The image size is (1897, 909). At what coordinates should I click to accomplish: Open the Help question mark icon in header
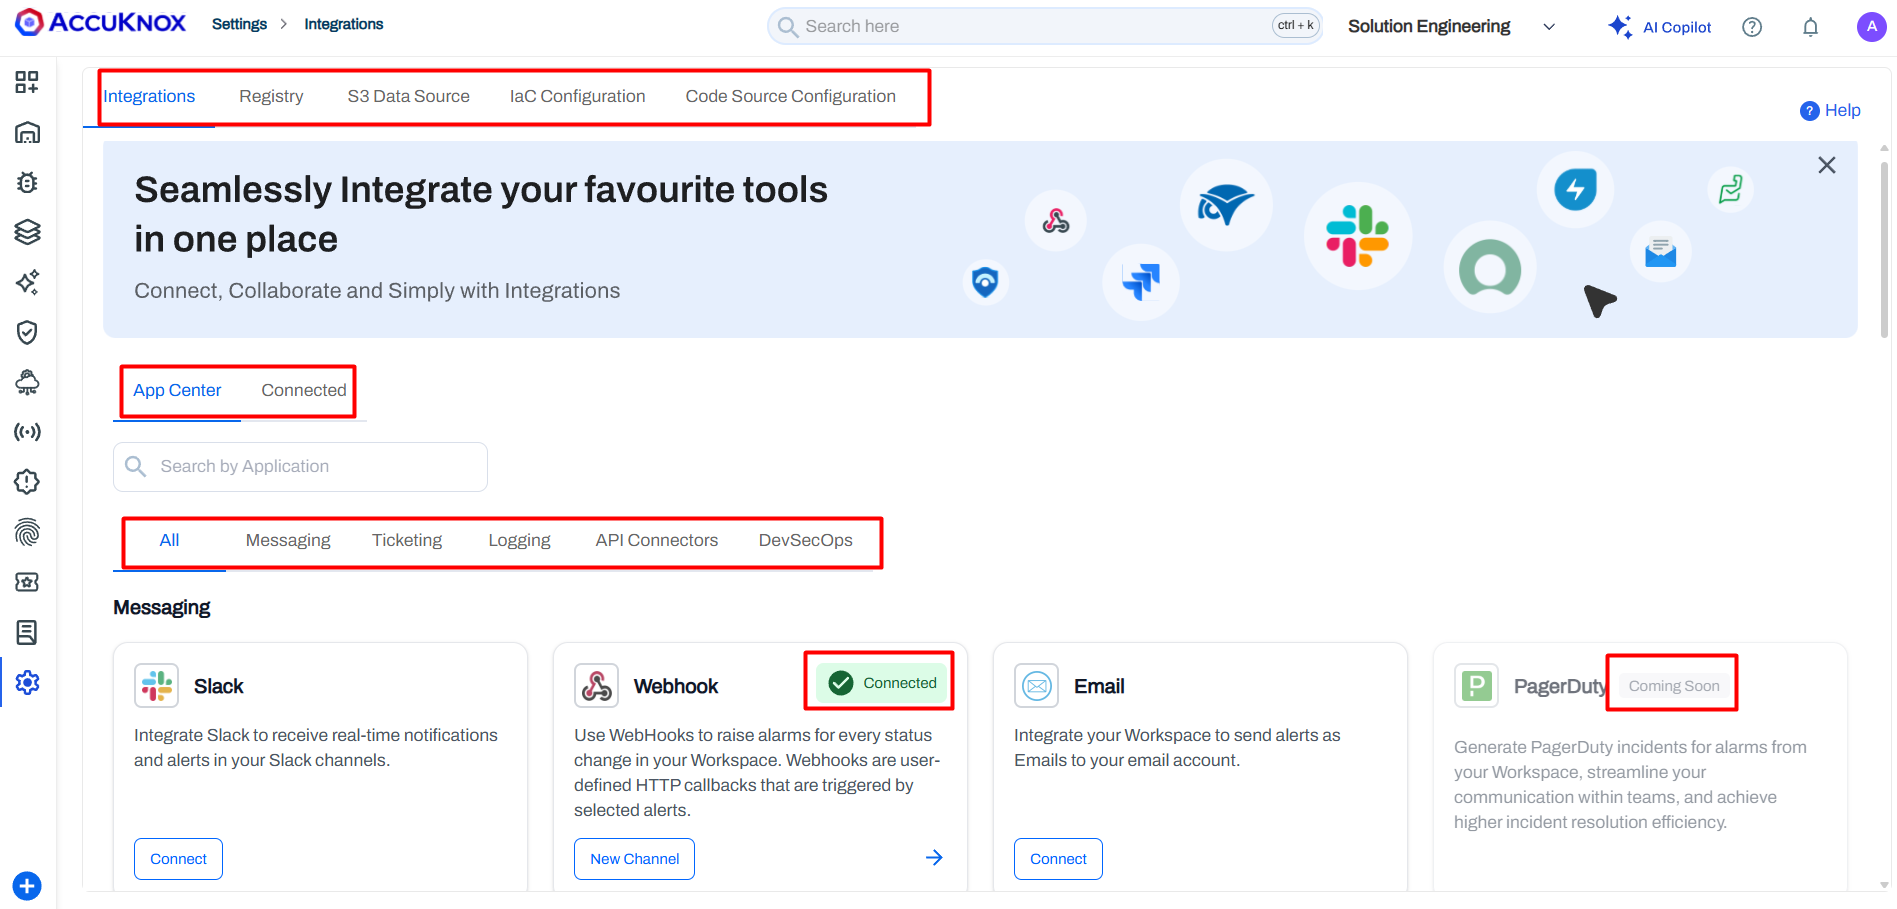[1752, 26]
